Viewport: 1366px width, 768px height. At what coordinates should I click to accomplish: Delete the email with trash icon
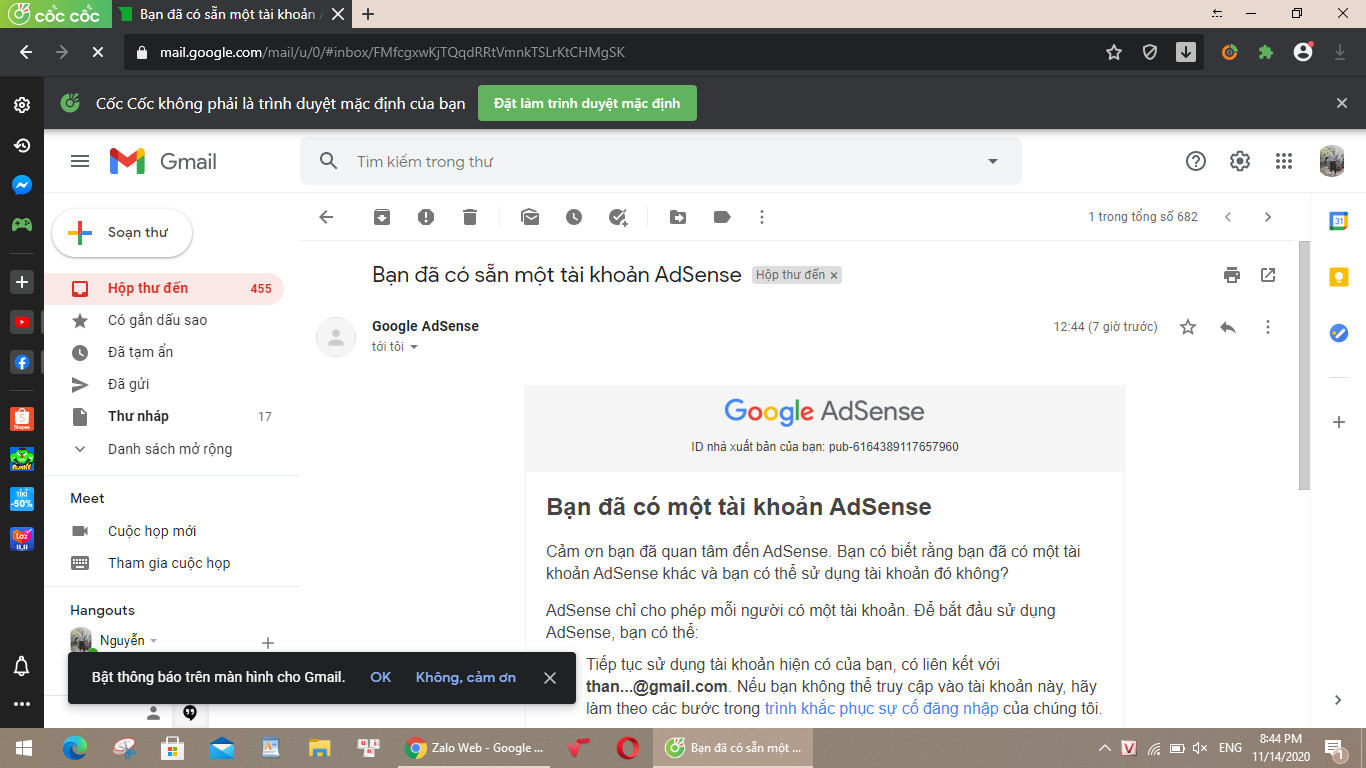click(470, 217)
